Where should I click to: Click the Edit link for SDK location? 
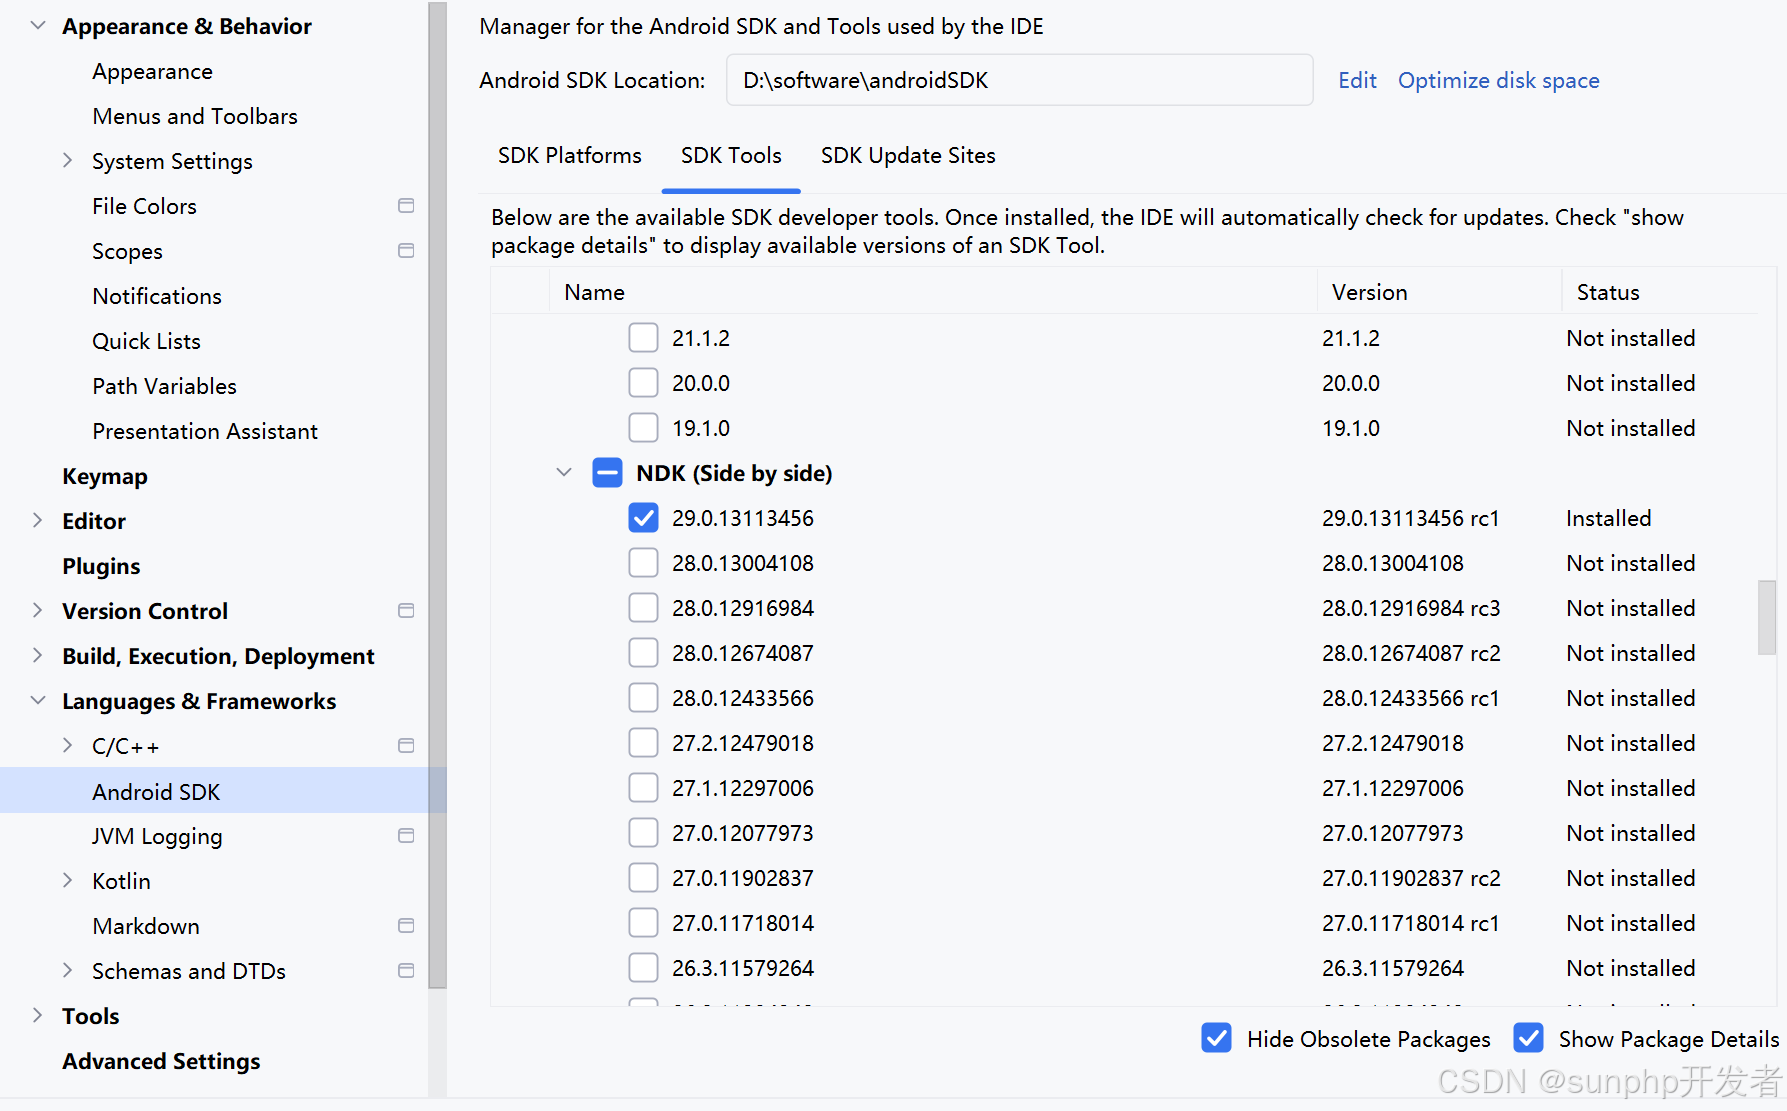pos(1357,80)
